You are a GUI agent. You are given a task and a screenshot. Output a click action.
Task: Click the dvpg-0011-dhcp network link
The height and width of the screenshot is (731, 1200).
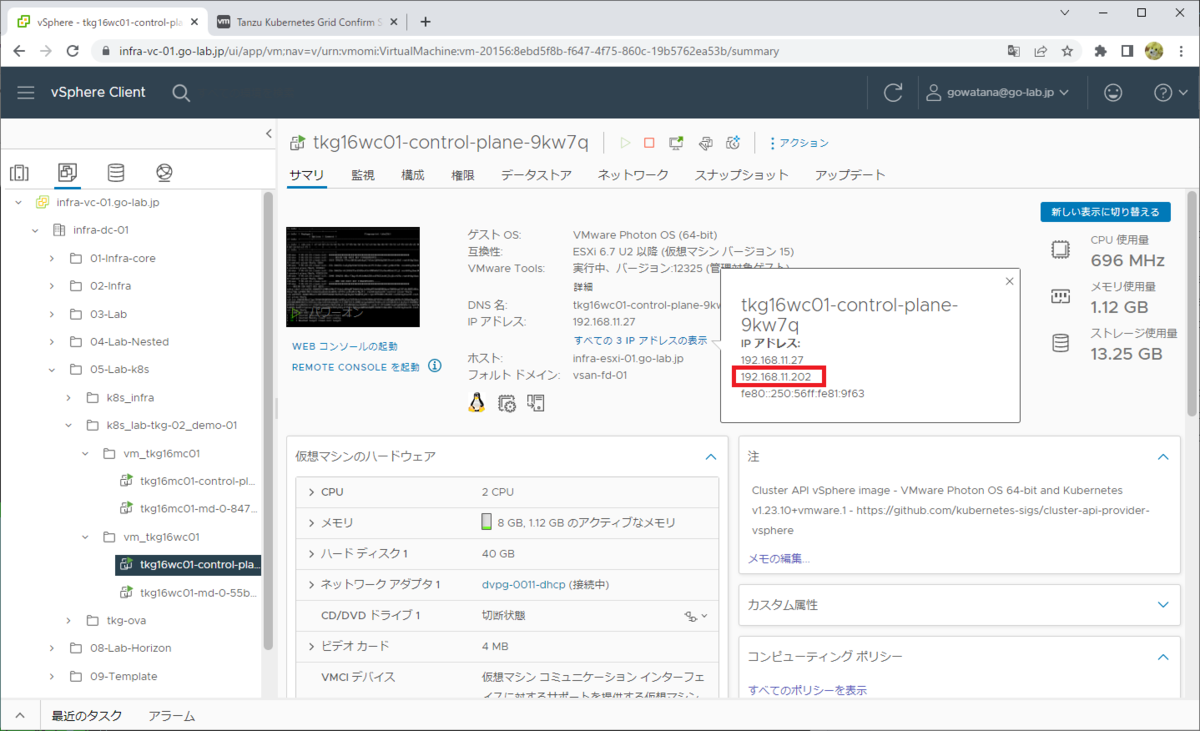tap(524, 585)
